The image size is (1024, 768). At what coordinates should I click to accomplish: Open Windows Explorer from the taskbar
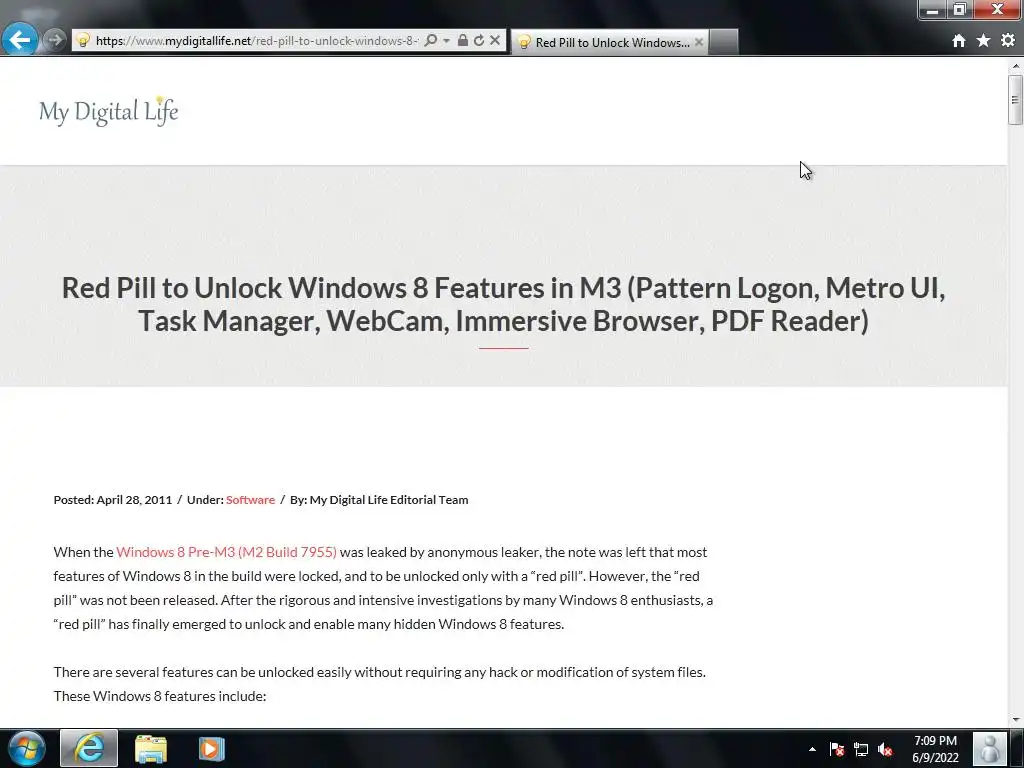click(151, 748)
